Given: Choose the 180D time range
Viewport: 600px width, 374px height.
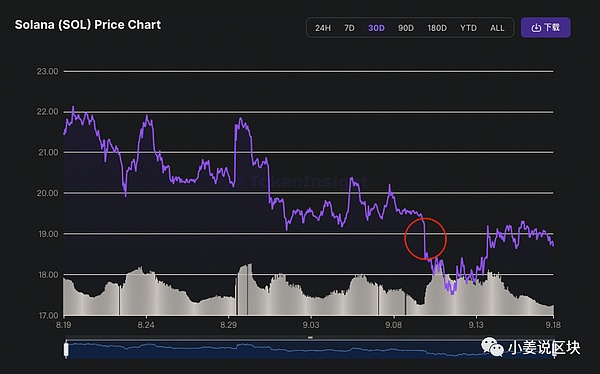Looking at the screenshot, I should coord(437,28).
